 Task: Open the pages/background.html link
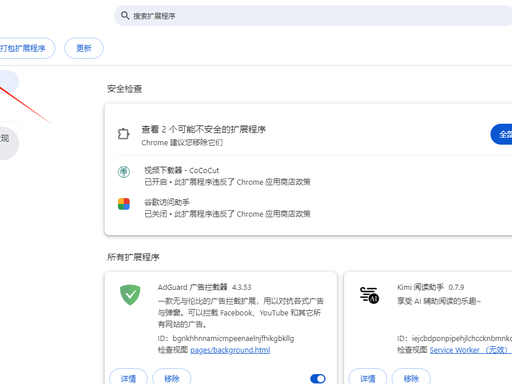pyautogui.click(x=230, y=350)
